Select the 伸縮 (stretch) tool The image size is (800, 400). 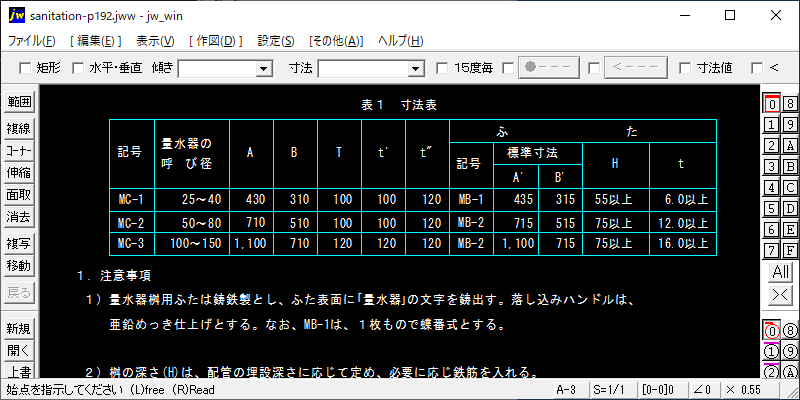pyautogui.click(x=19, y=172)
